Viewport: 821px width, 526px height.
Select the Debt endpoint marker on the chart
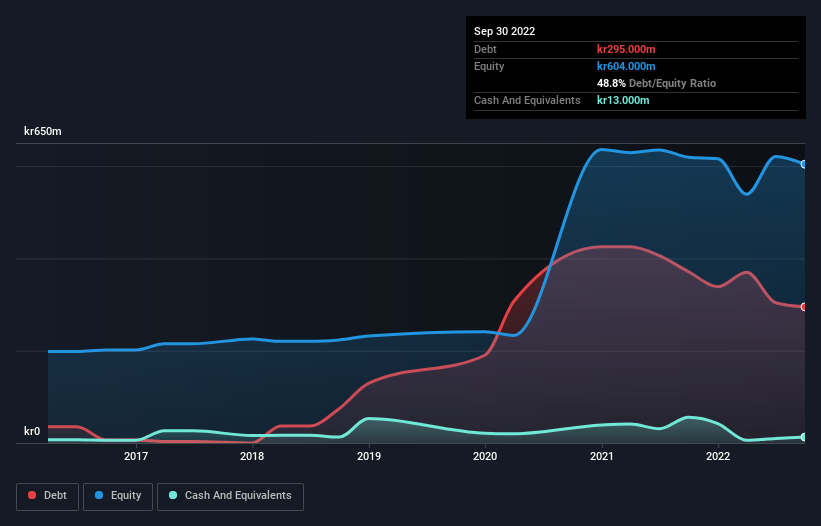pyautogui.click(x=804, y=307)
